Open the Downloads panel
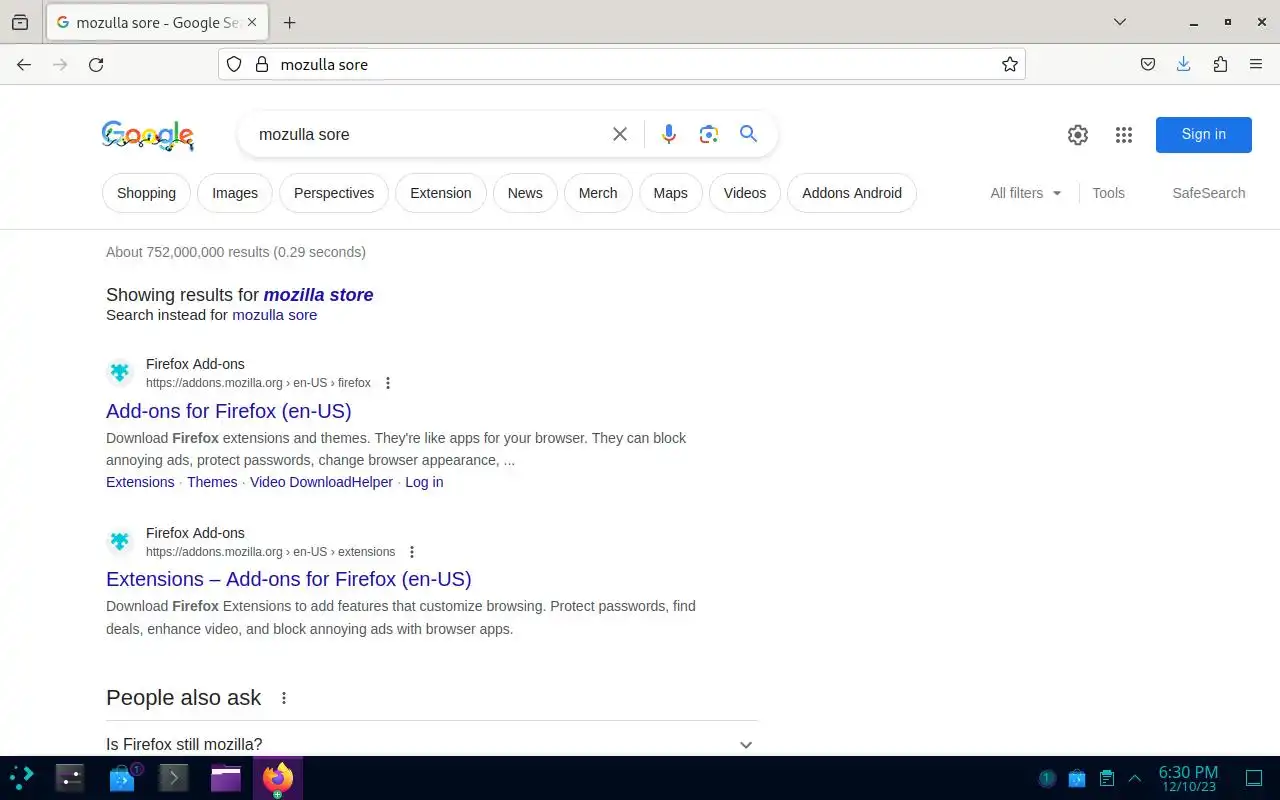 point(1184,64)
